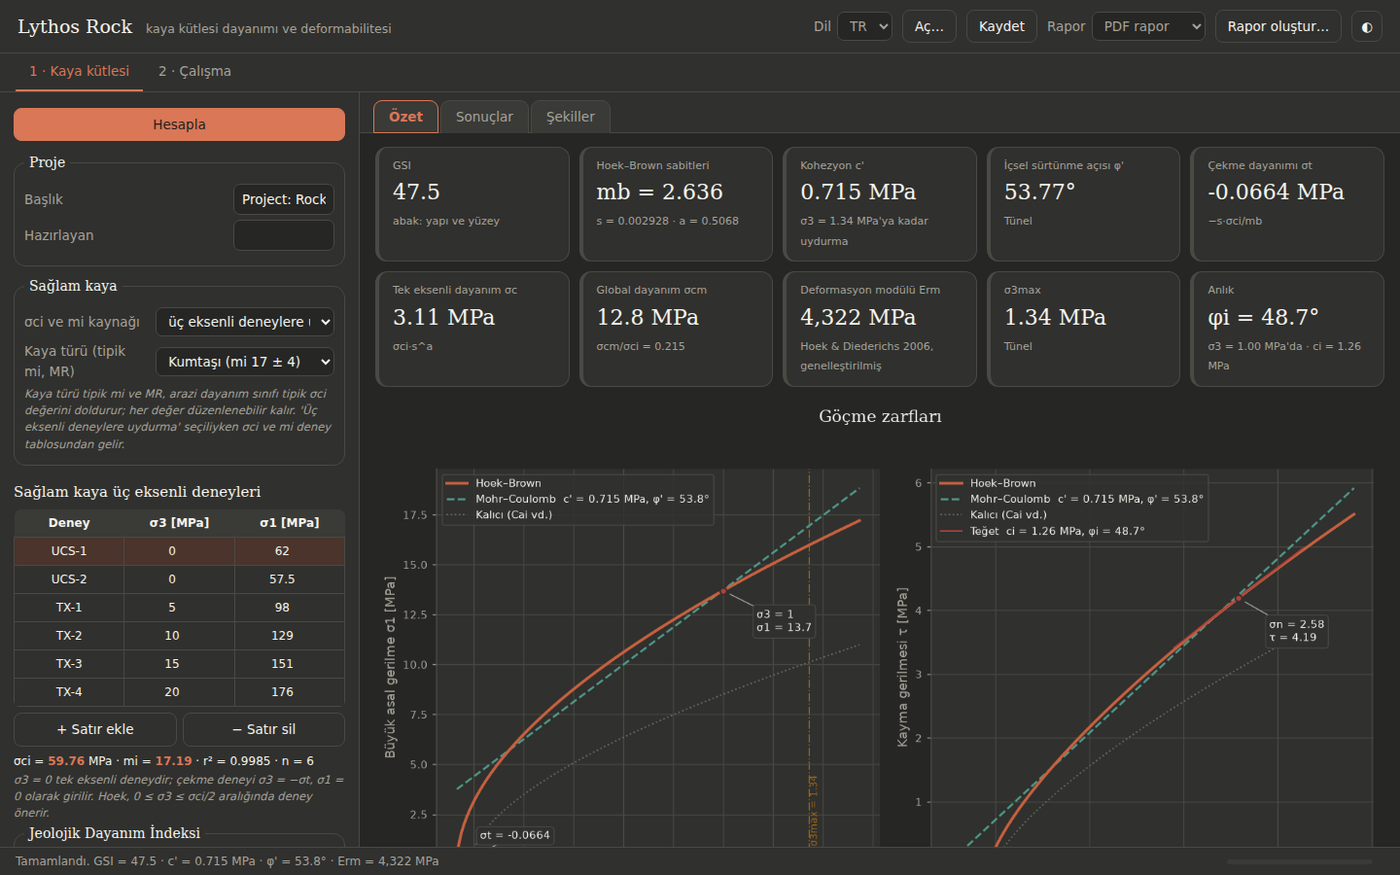Viewport: 1400px width, 875px height.
Task: Click the σn = 2.58, τ = 4.19 annotation
Action: click(x=1297, y=631)
